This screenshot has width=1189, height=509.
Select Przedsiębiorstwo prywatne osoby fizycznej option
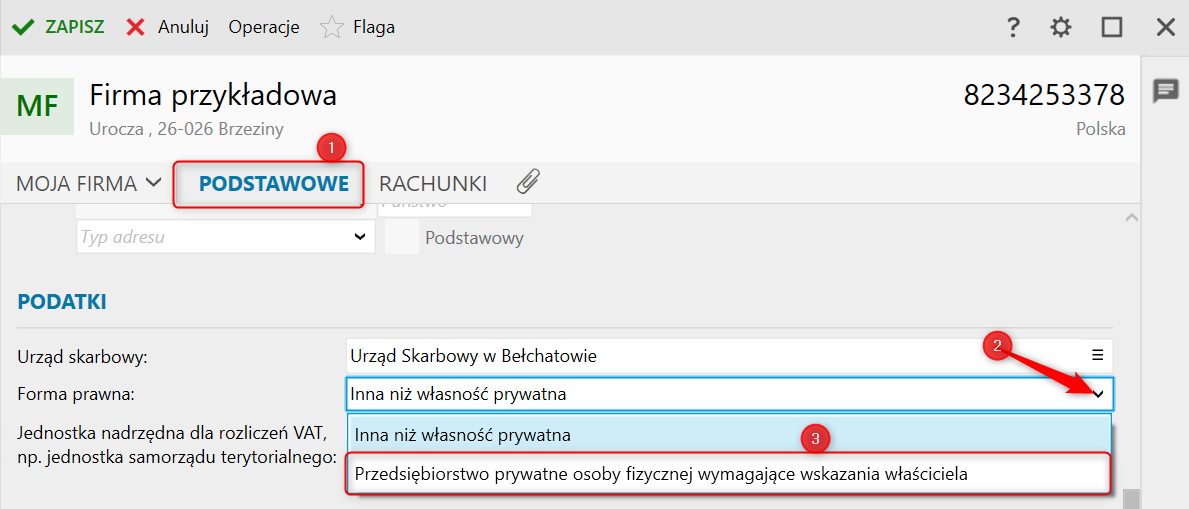[661, 474]
